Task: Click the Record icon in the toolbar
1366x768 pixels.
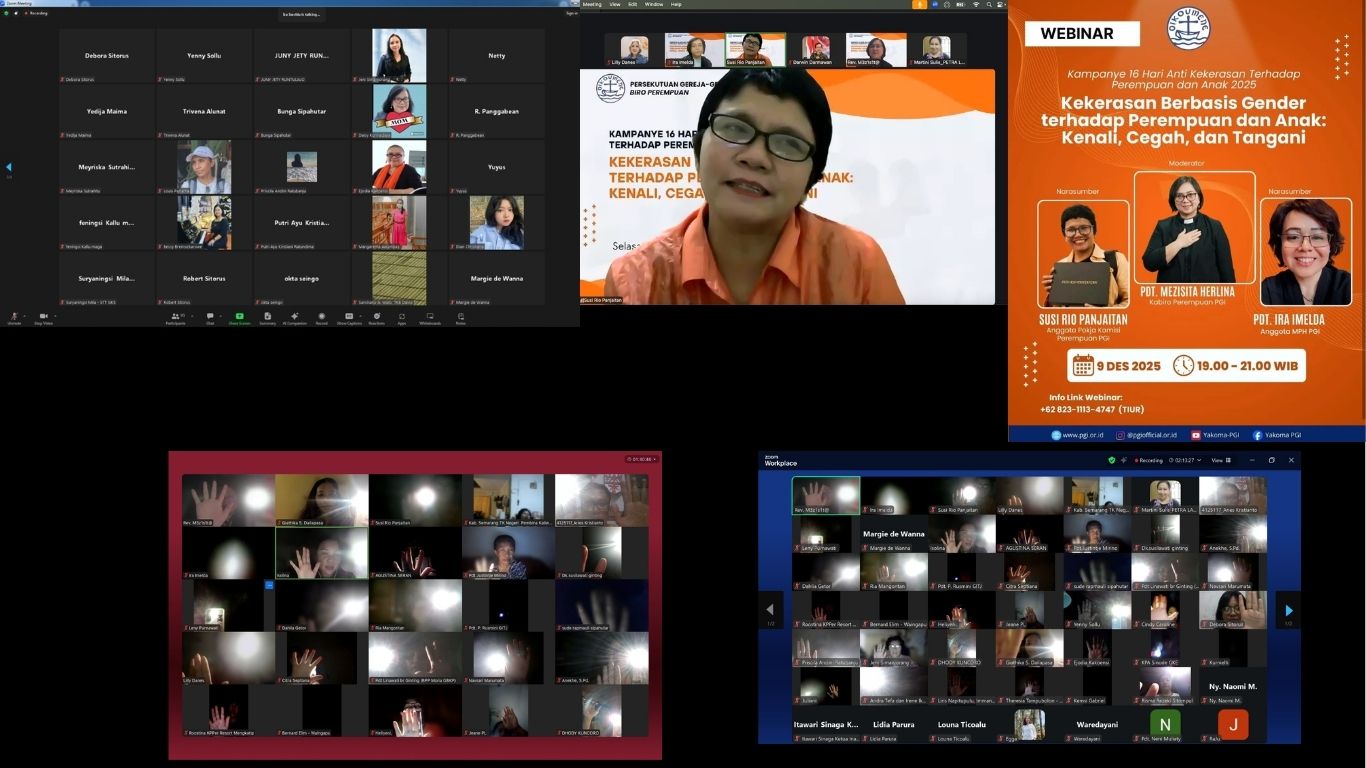Action: click(321, 317)
